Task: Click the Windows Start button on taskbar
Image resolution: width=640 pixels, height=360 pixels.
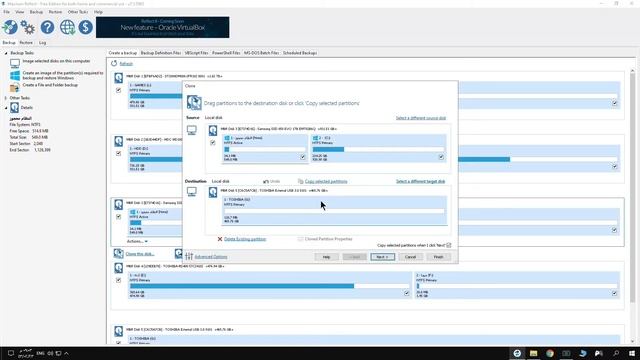Action: [x=632, y=353]
